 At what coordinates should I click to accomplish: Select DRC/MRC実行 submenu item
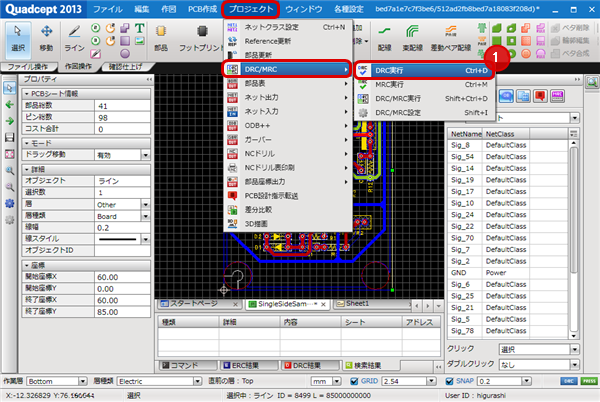pos(424,99)
